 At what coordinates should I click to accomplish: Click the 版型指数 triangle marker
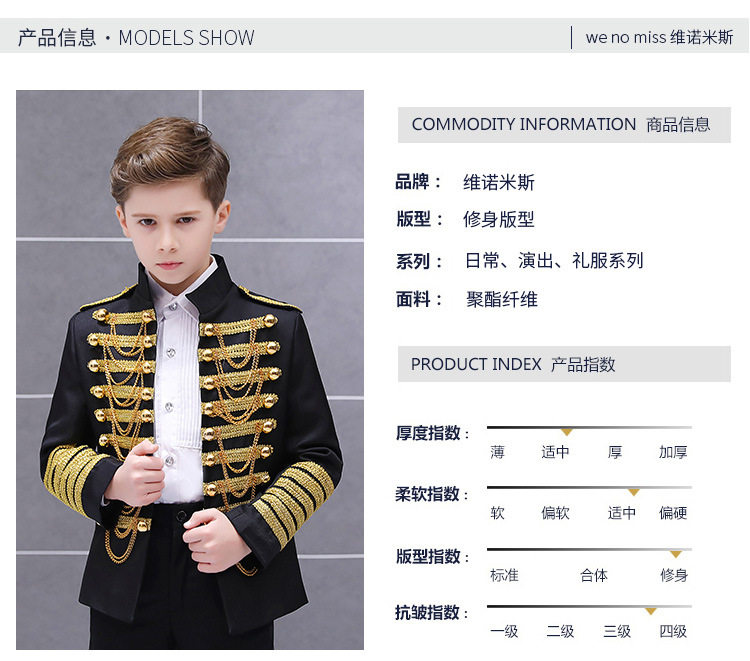coord(675,554)
